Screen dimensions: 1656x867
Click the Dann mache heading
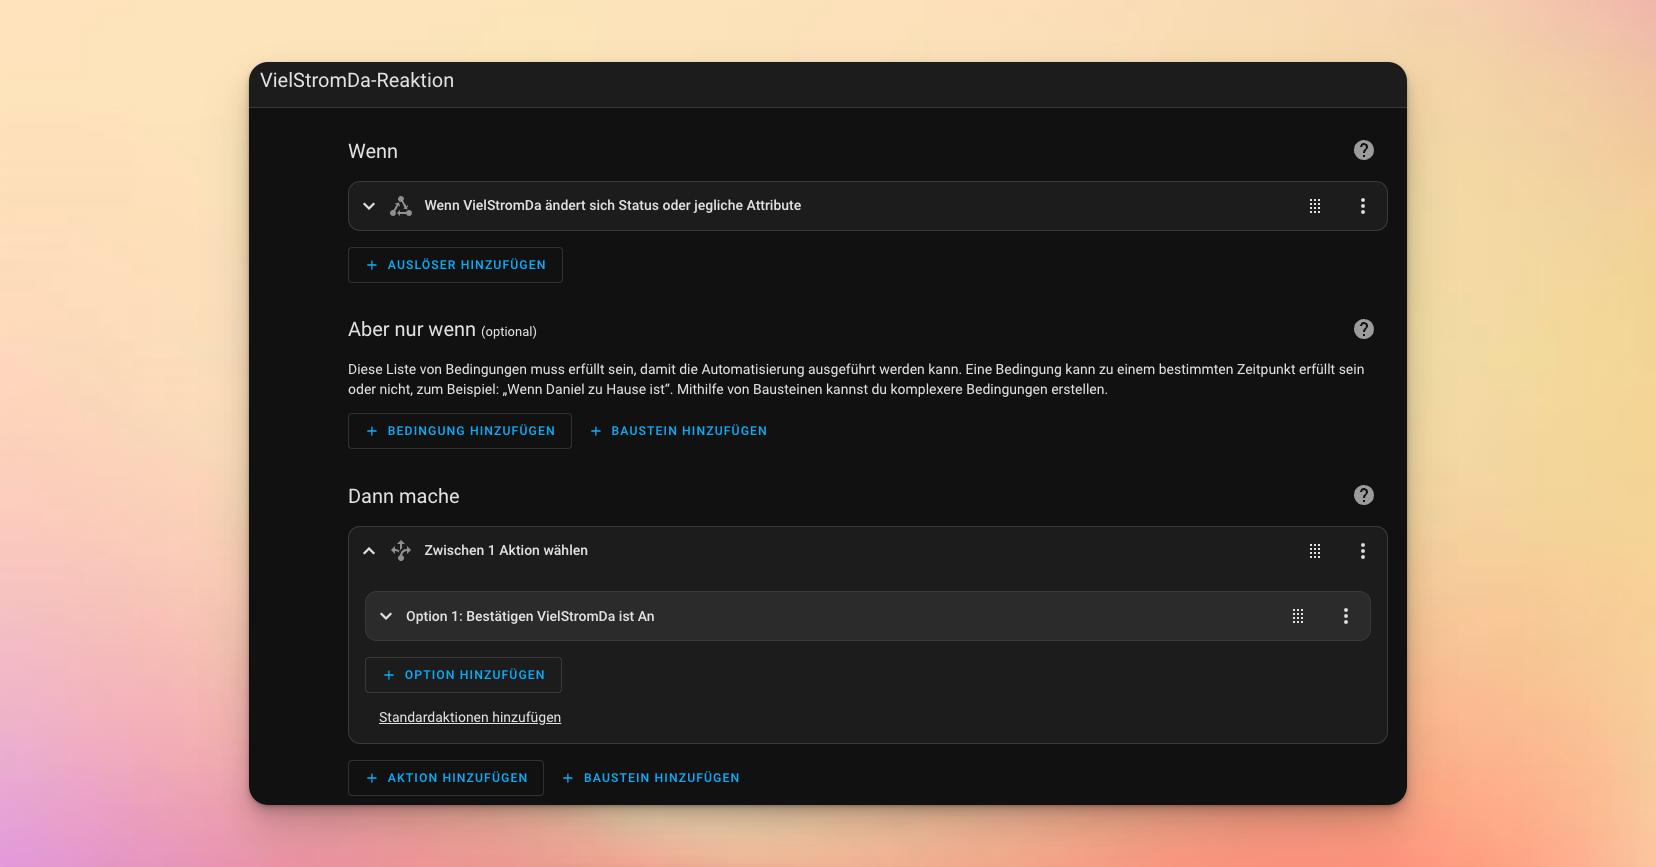click(x=404, y=496)
